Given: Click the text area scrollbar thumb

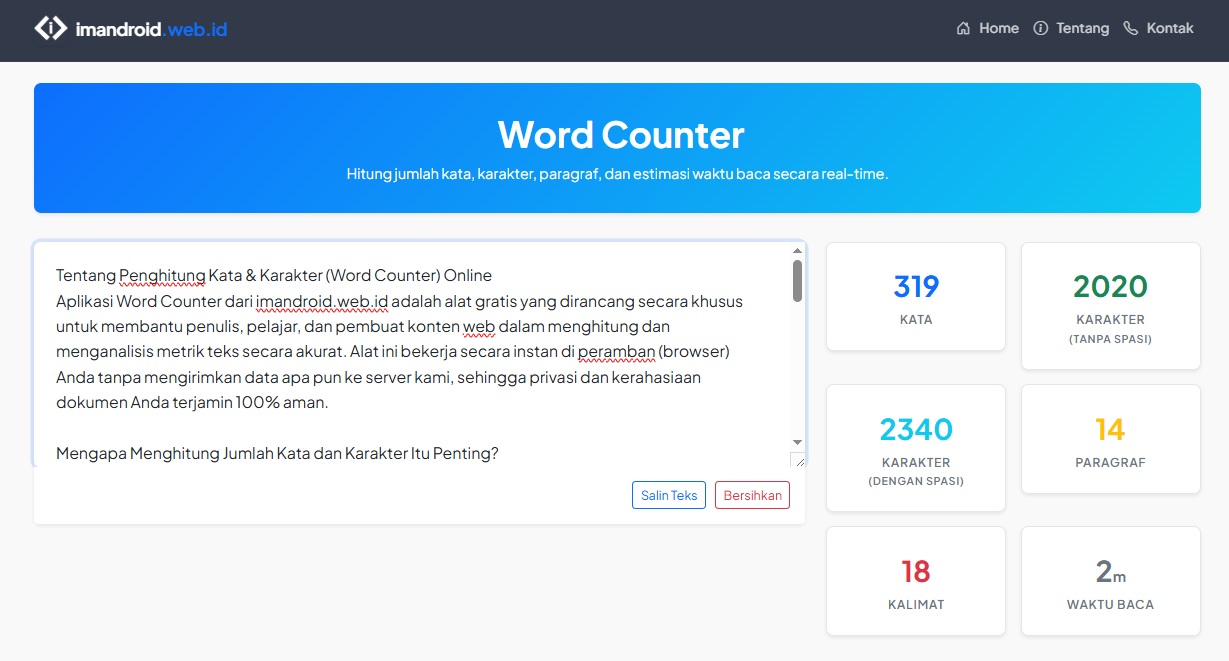Looking at the screenshot, I should [797, 281].
